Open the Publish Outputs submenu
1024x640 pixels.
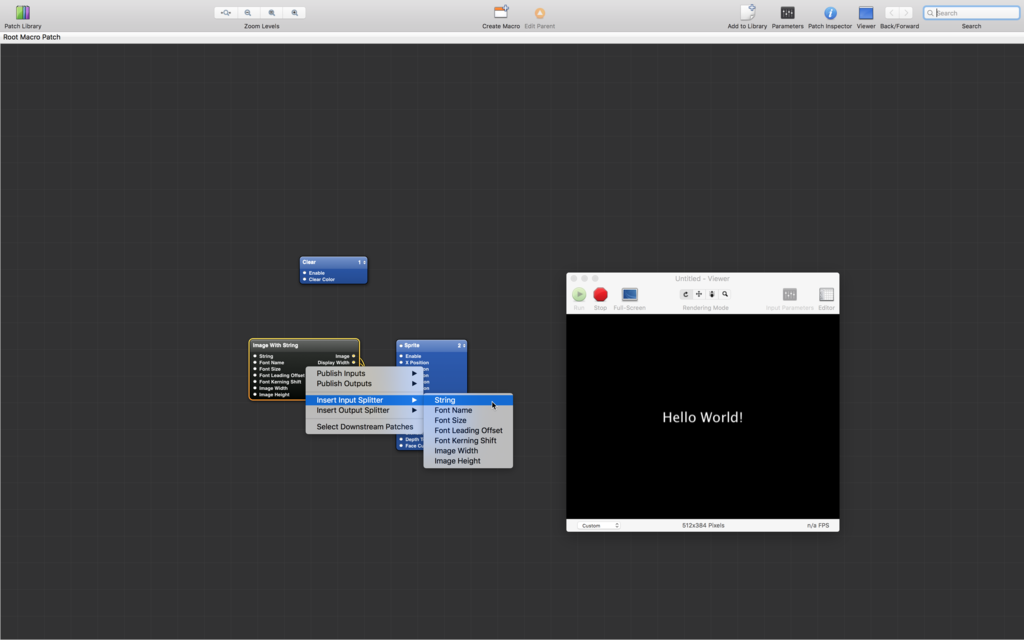point(364,383)
